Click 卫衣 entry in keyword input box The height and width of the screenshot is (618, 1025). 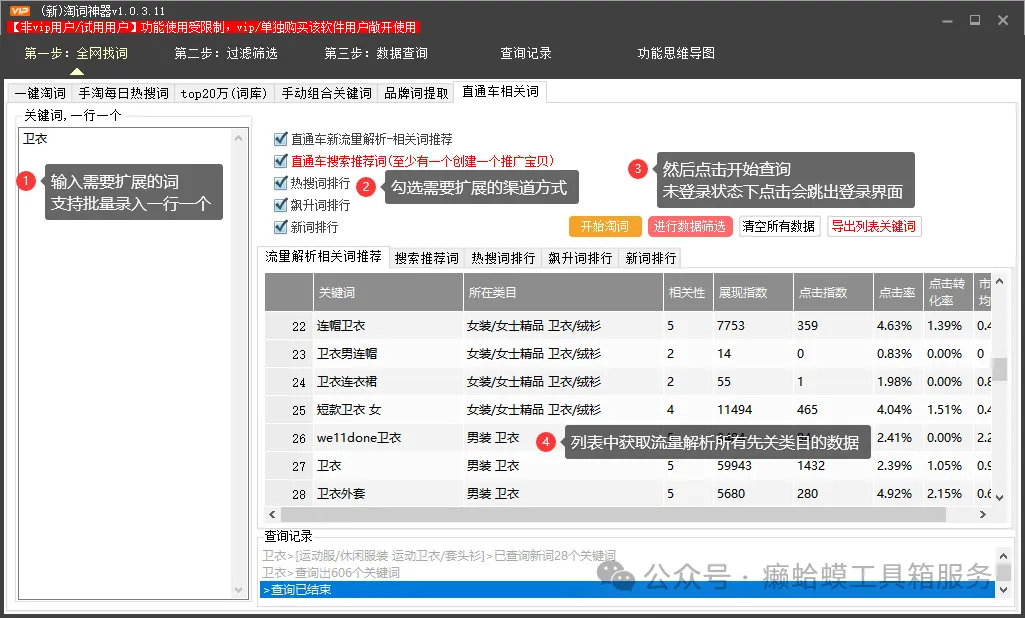(x=35, y=139)
